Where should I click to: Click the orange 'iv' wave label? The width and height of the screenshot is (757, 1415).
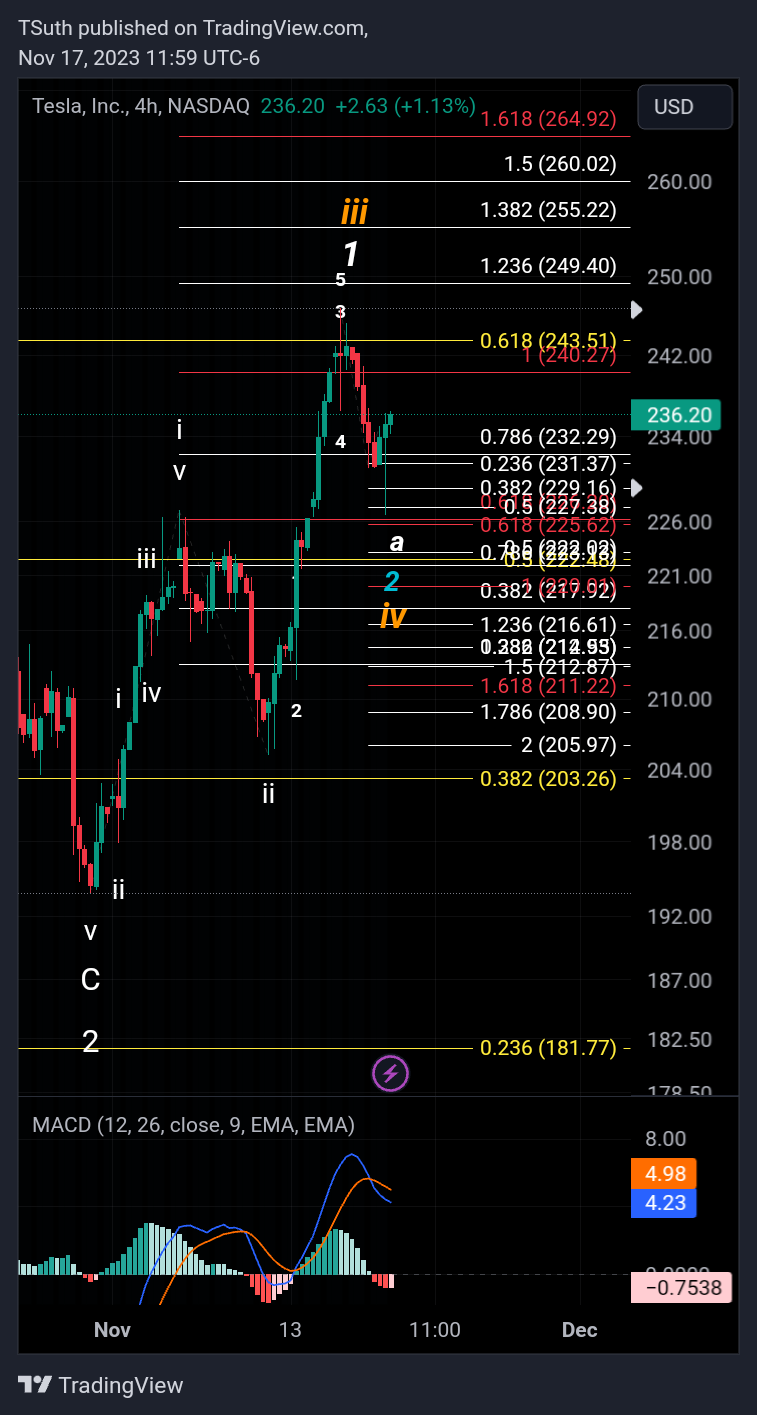pos(392,617)
